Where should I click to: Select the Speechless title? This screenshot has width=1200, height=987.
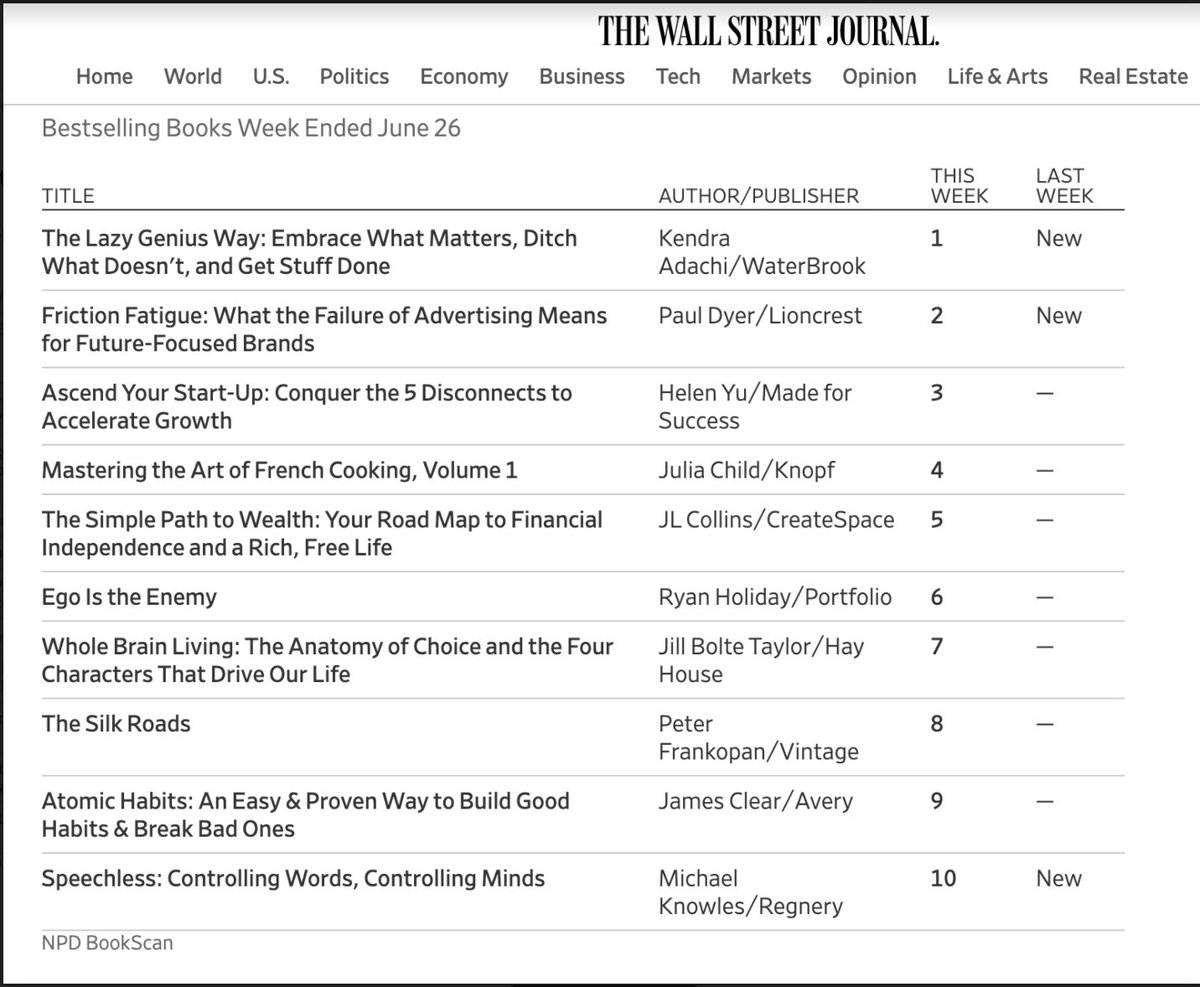coord(293,879)
